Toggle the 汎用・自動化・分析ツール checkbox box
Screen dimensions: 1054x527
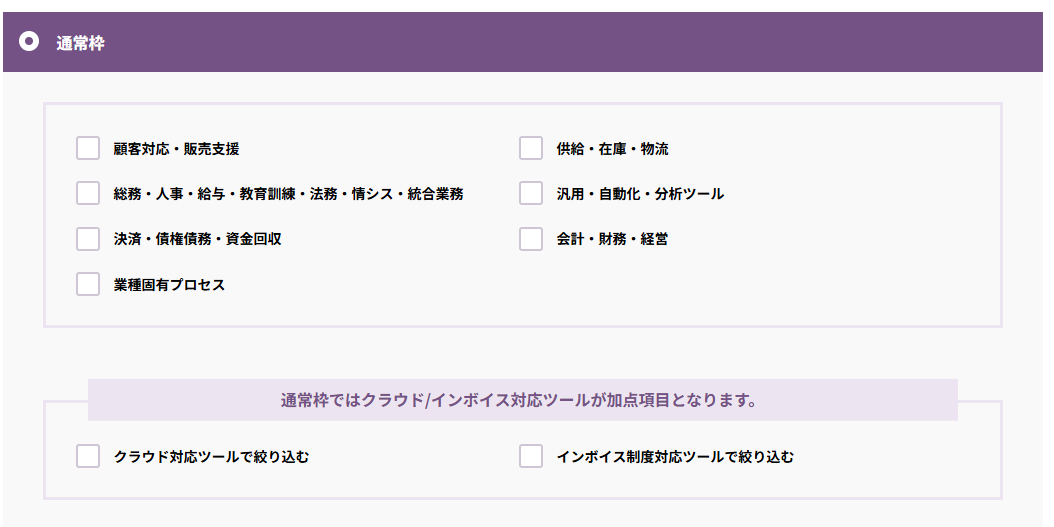pyautogui.click(x=531, y=194)
